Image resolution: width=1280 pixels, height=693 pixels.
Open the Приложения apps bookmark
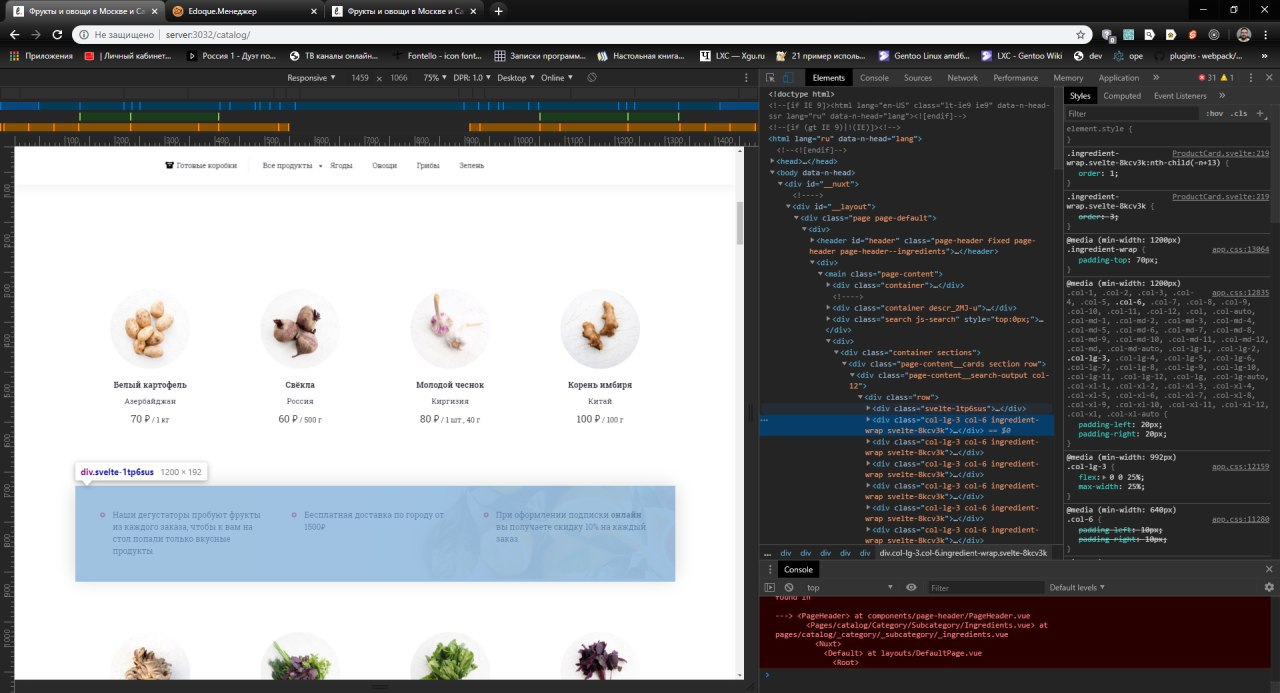tap(42, 56)
